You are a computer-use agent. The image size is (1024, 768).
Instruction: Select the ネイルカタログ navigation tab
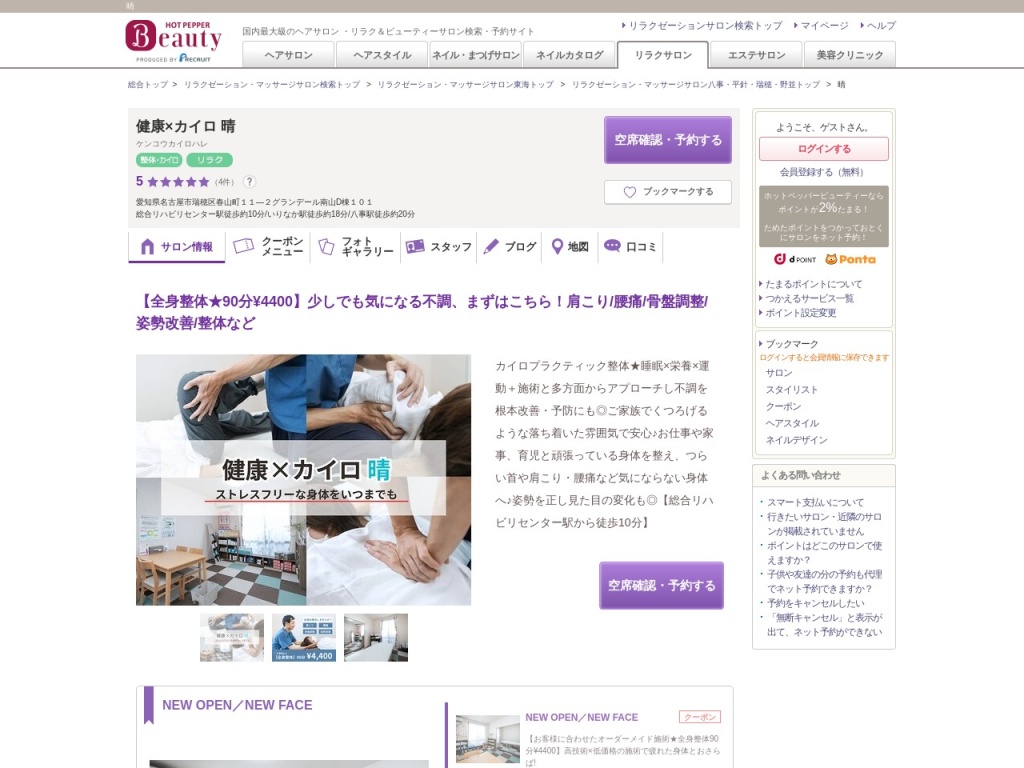click(569, 55)
